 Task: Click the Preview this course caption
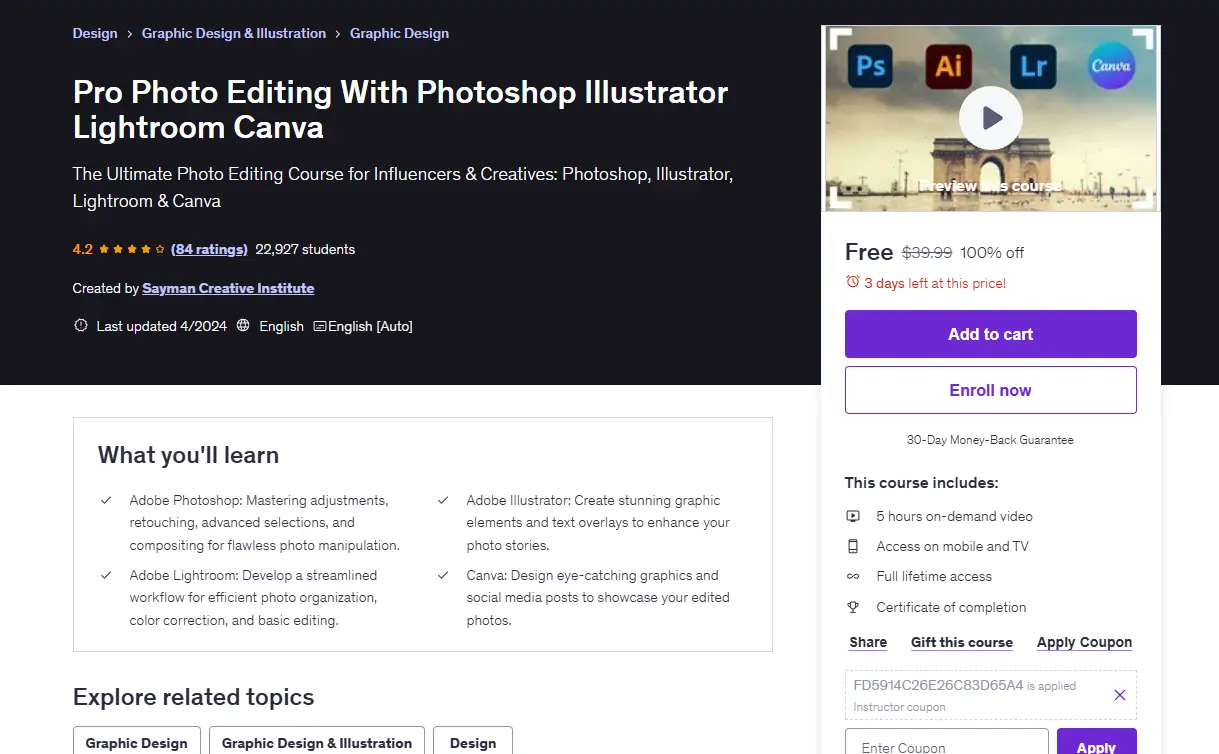click(x=990, y=186)
